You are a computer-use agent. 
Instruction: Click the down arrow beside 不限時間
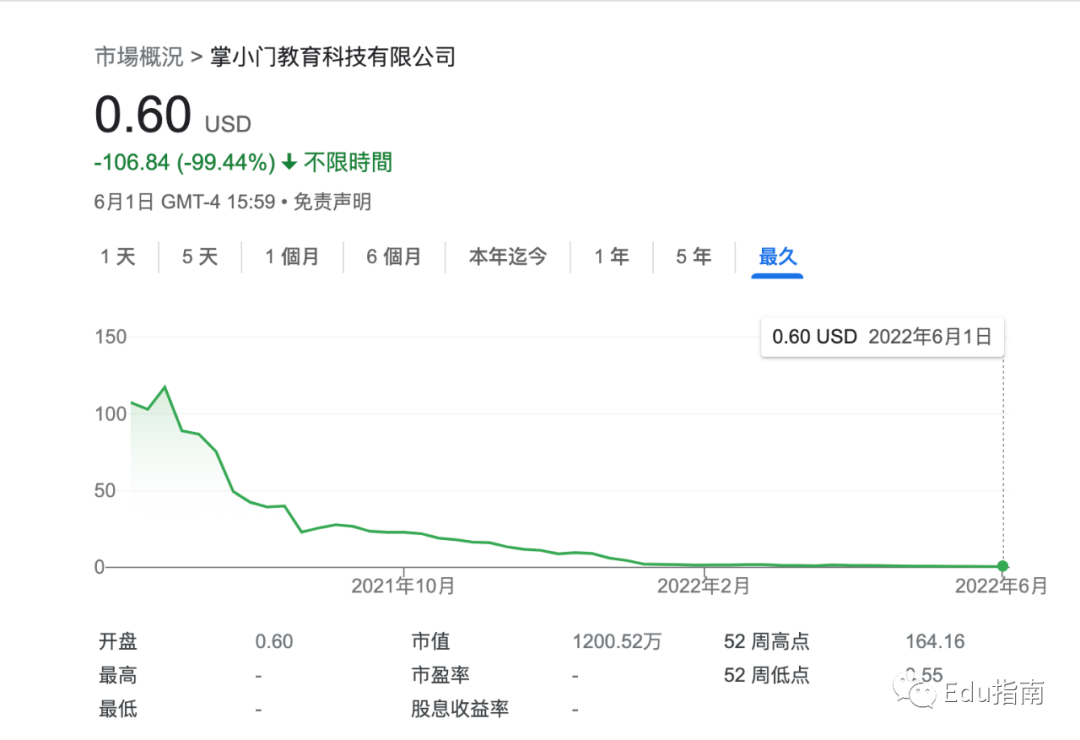coord(289,163)
